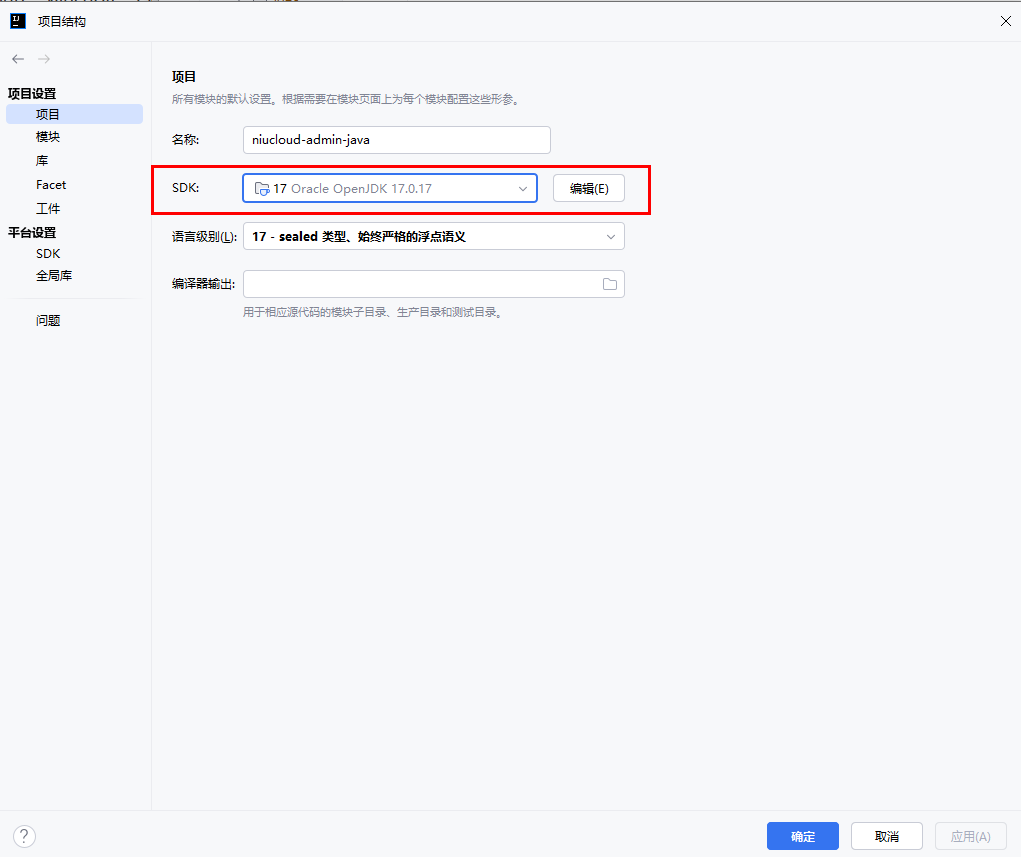
Task: Close the 项目结构 dialog window
Action: click(1006, 21)
